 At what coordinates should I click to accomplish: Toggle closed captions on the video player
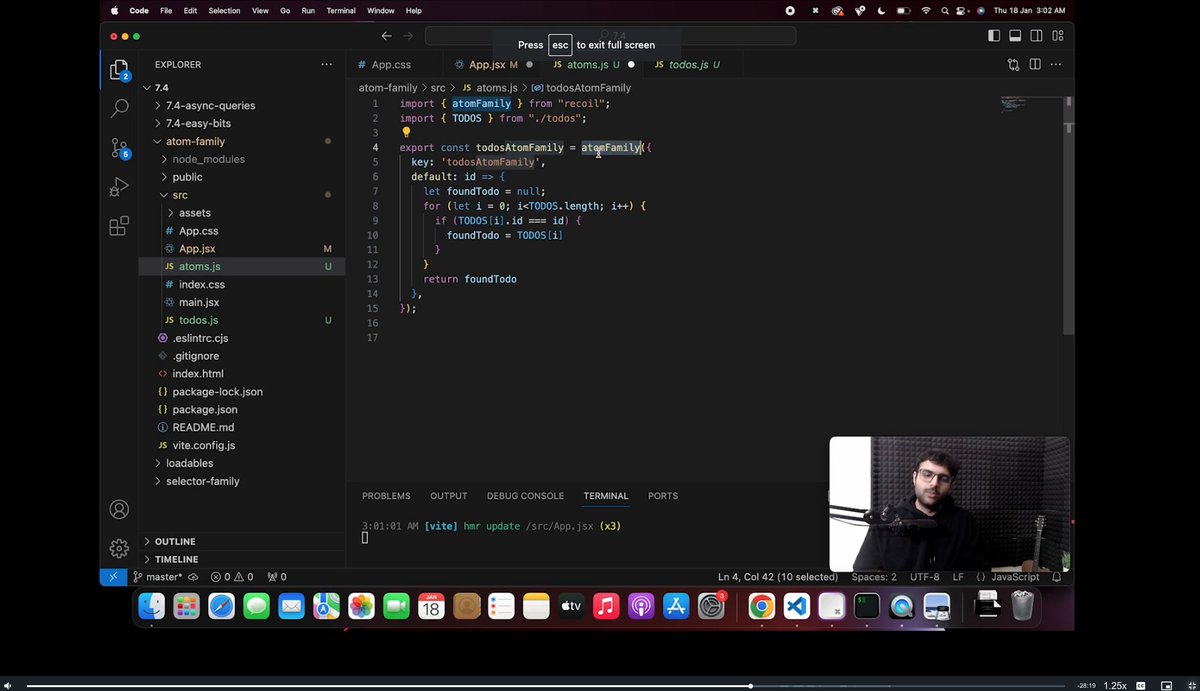(1142, 686)
